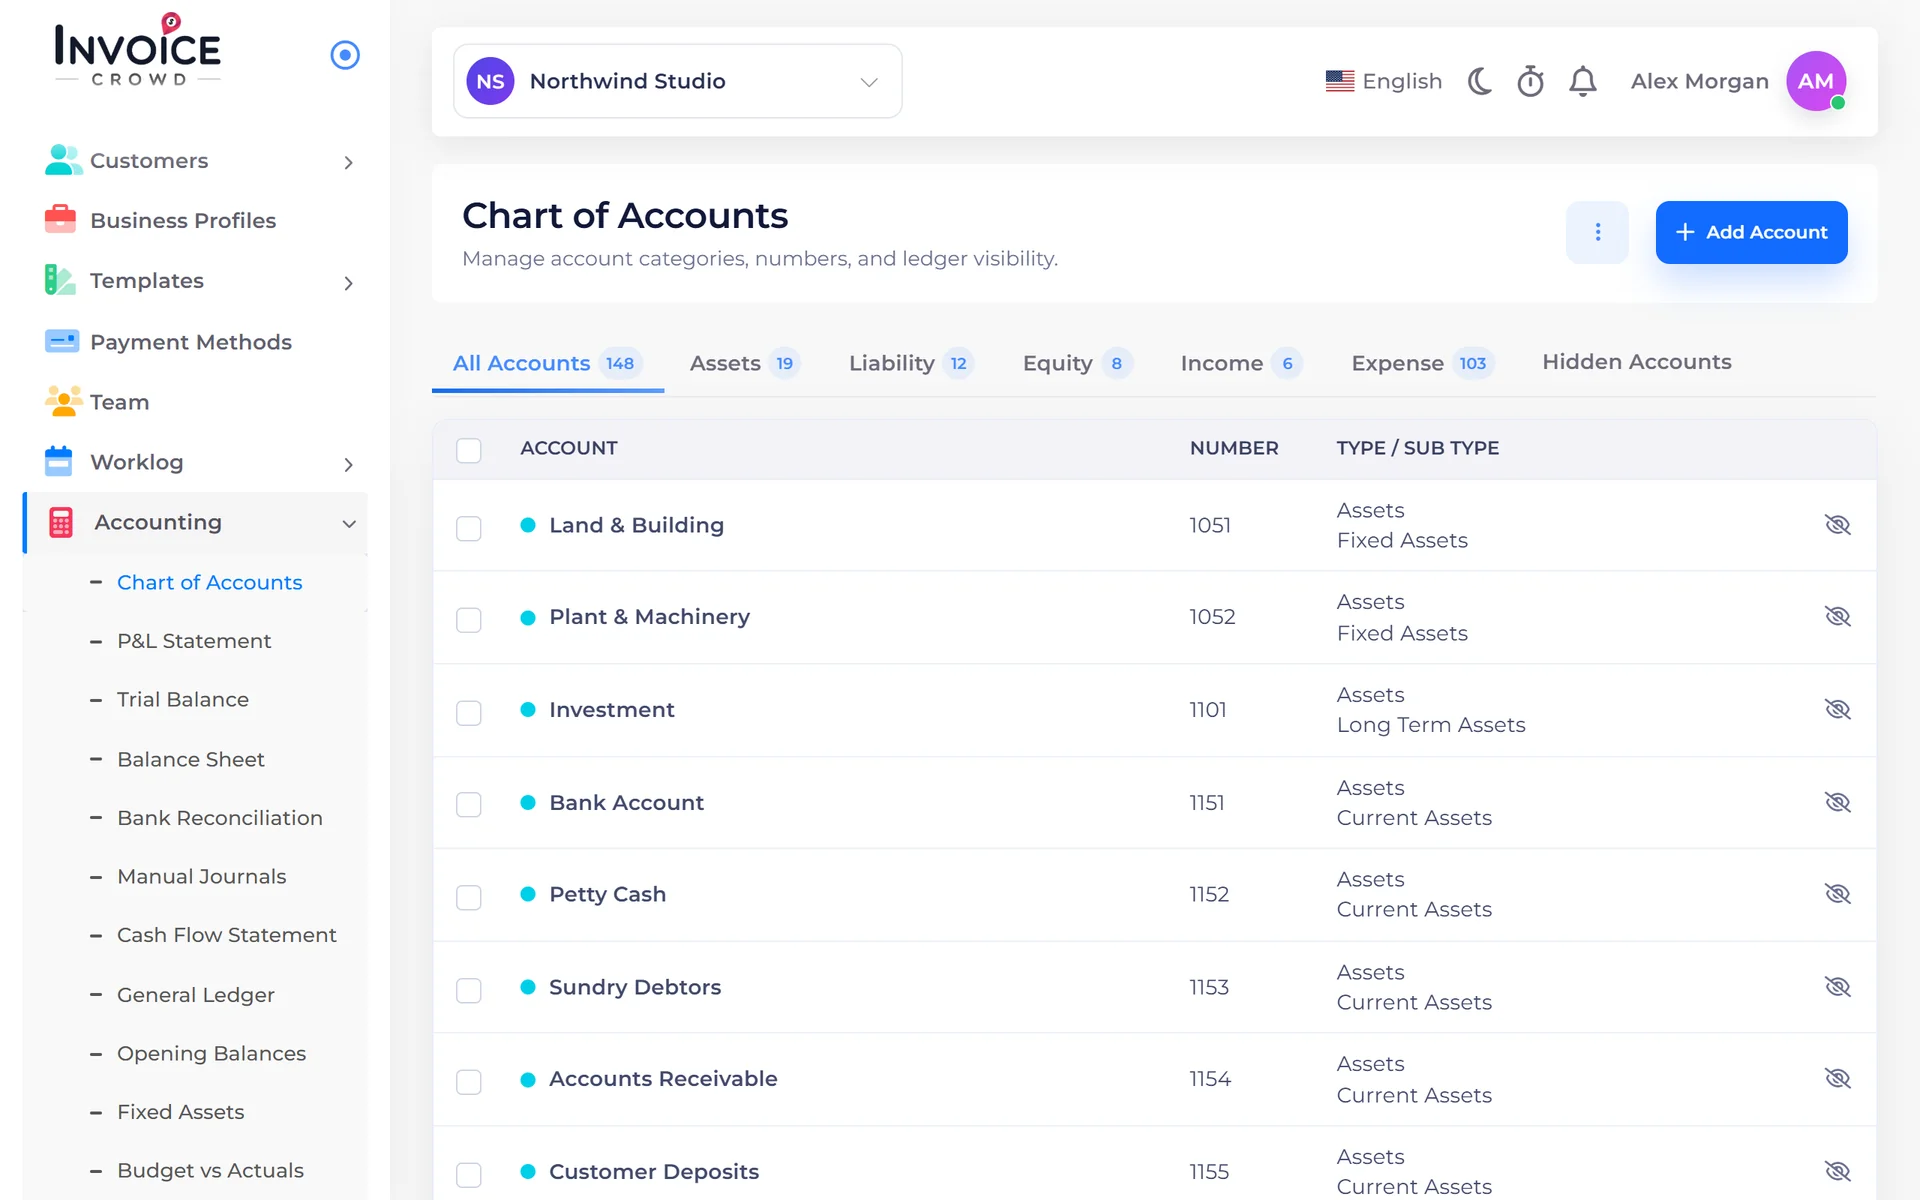Open the English language selector
The width and height of the screenshot is (1920, 1200).
coord(1384,81)
